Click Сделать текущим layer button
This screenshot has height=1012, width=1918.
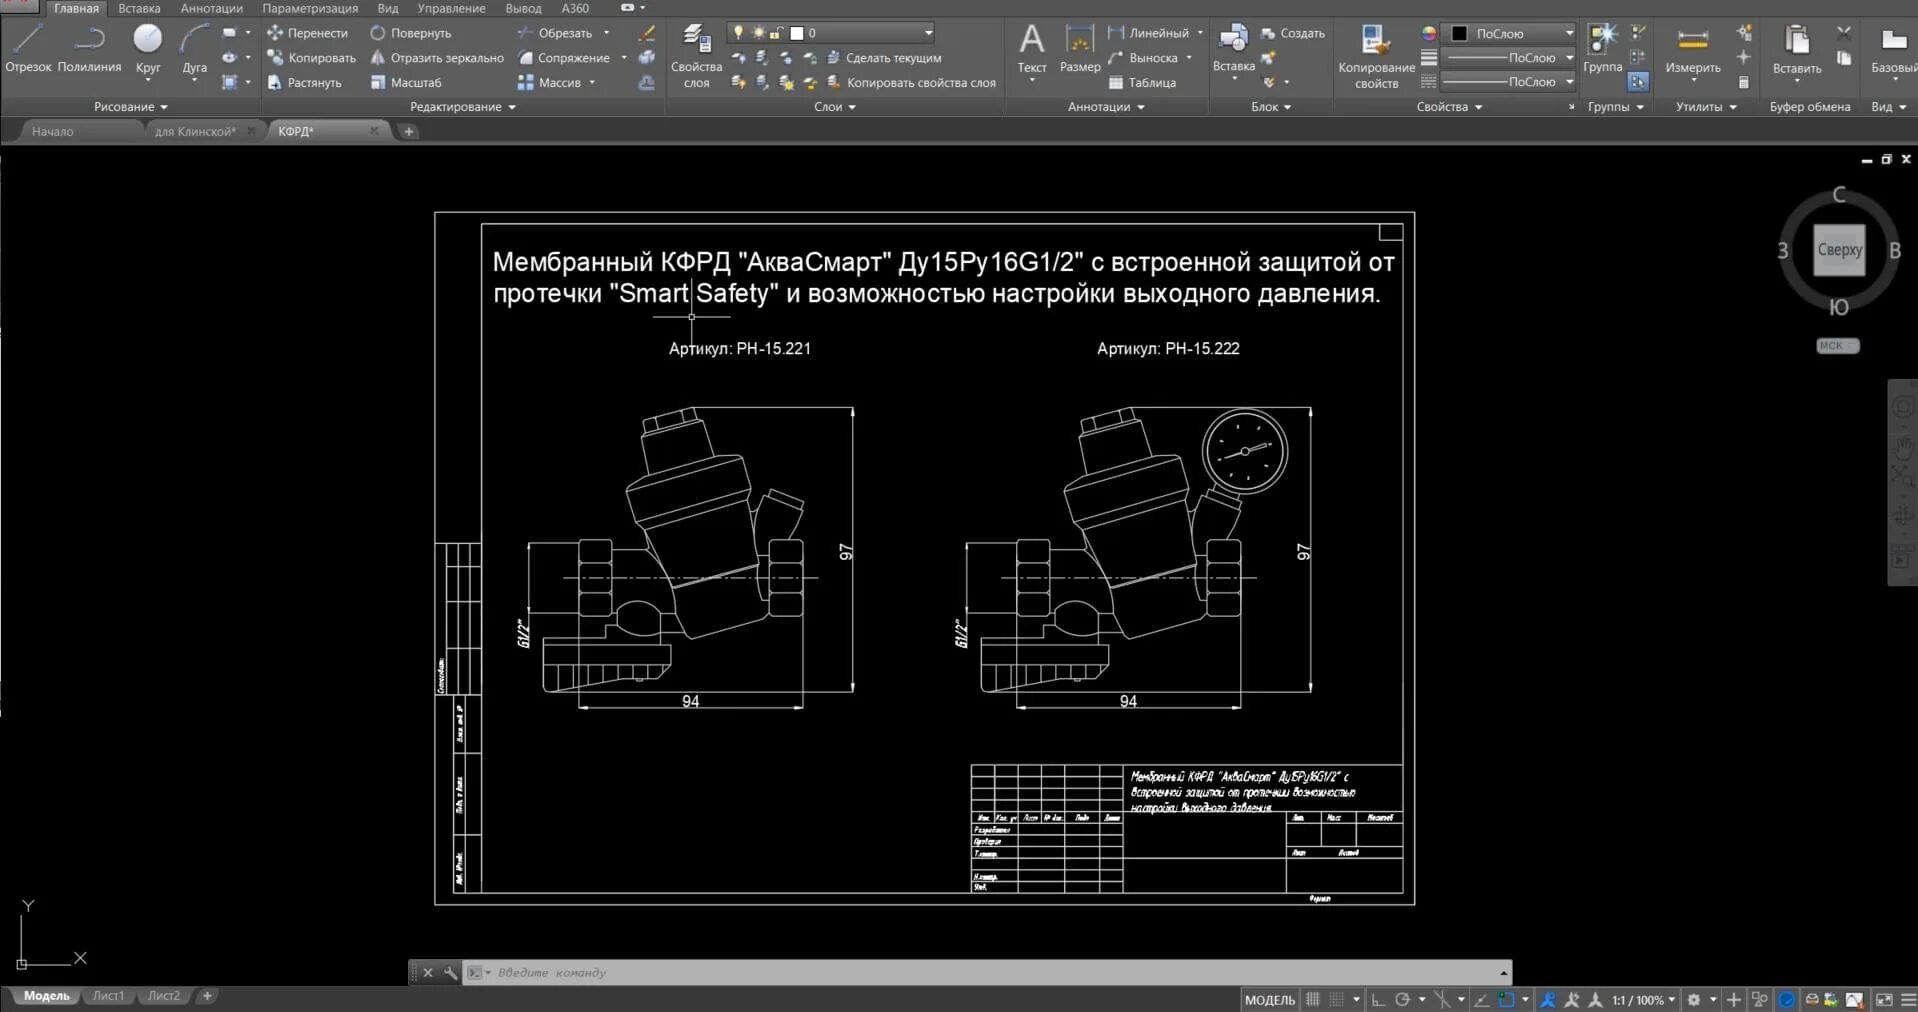[883, 58]
